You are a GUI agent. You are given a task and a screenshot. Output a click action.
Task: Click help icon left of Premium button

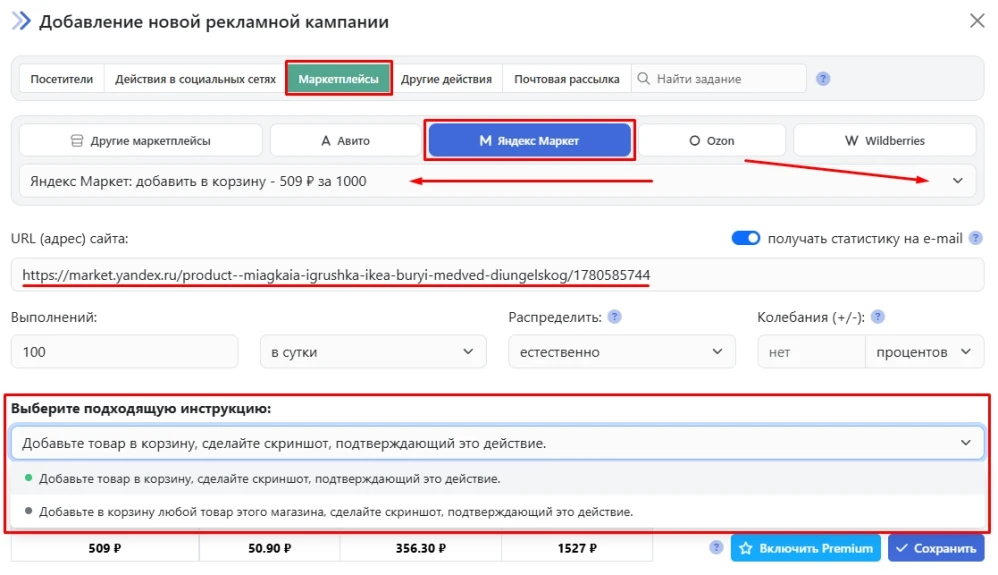(716, 548)
